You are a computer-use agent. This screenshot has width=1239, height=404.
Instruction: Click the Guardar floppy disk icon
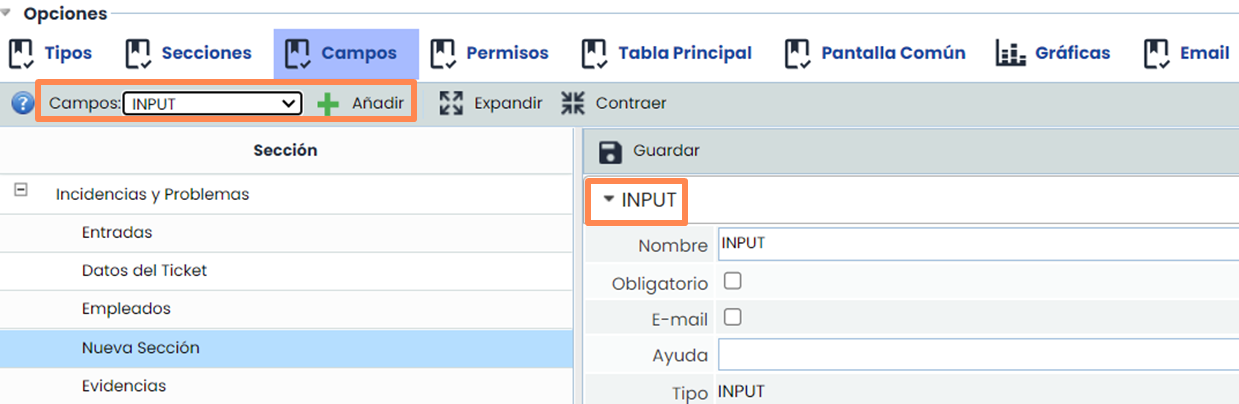608,152
